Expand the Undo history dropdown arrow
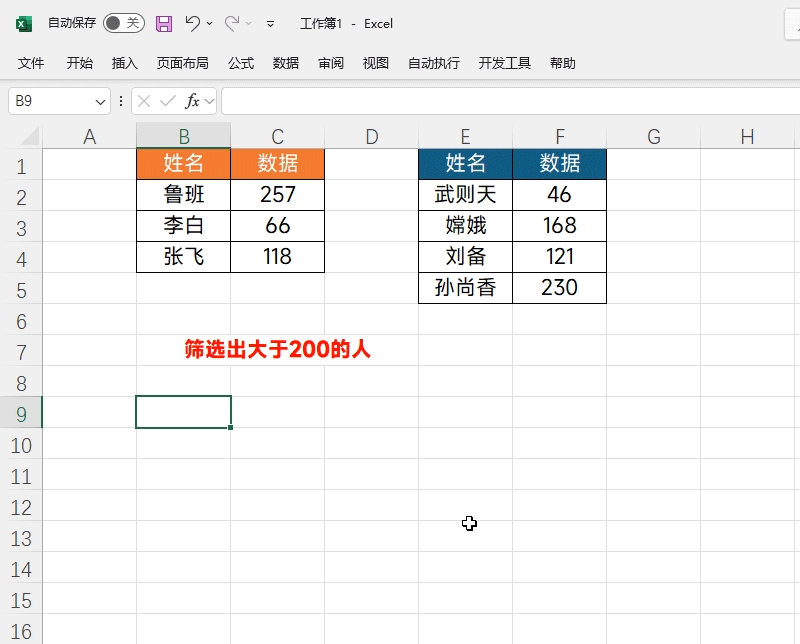 (209, 23)
